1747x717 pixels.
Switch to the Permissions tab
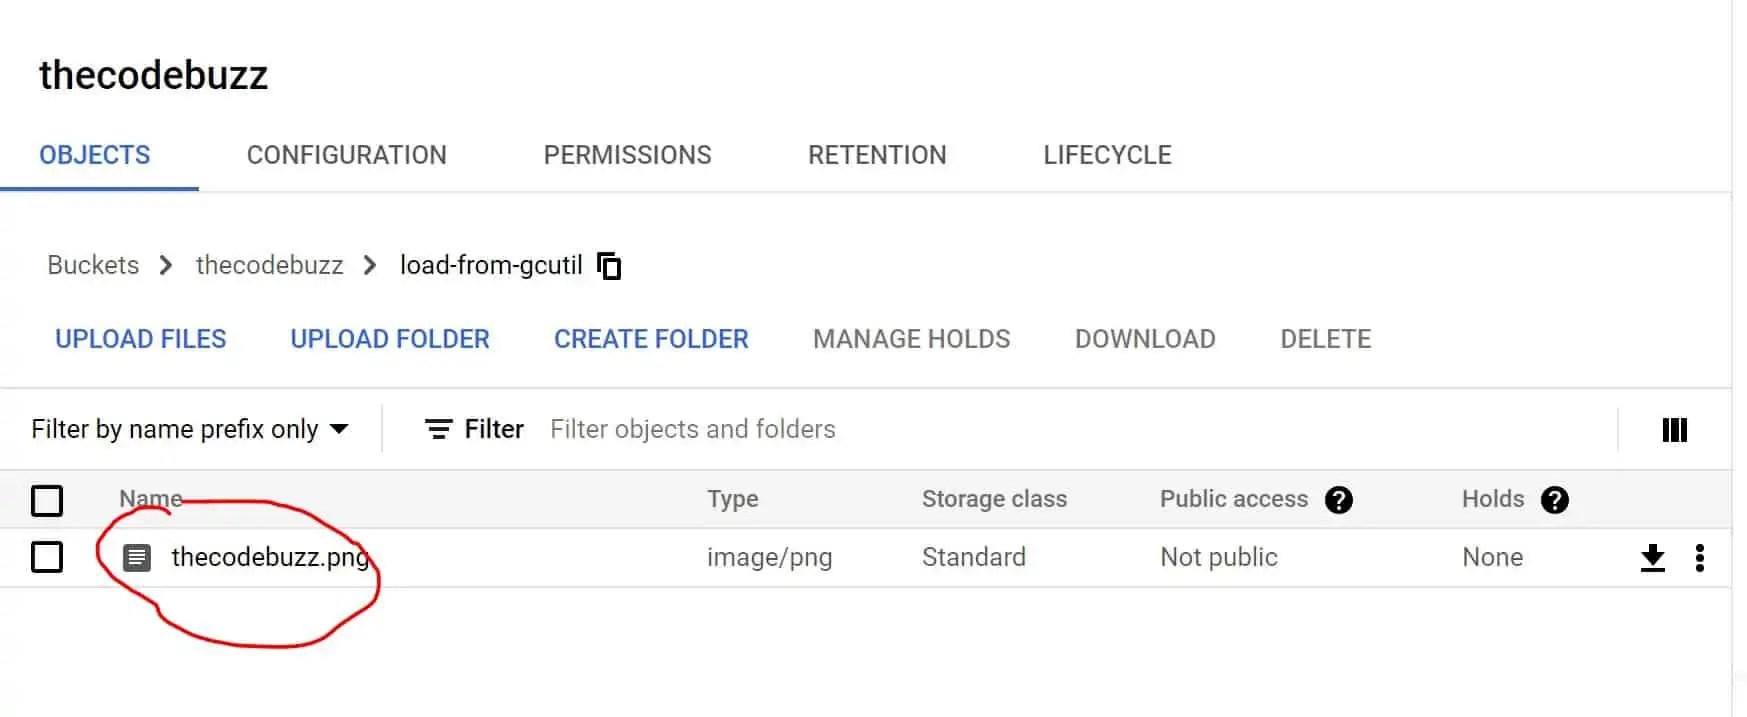[627, 155]
